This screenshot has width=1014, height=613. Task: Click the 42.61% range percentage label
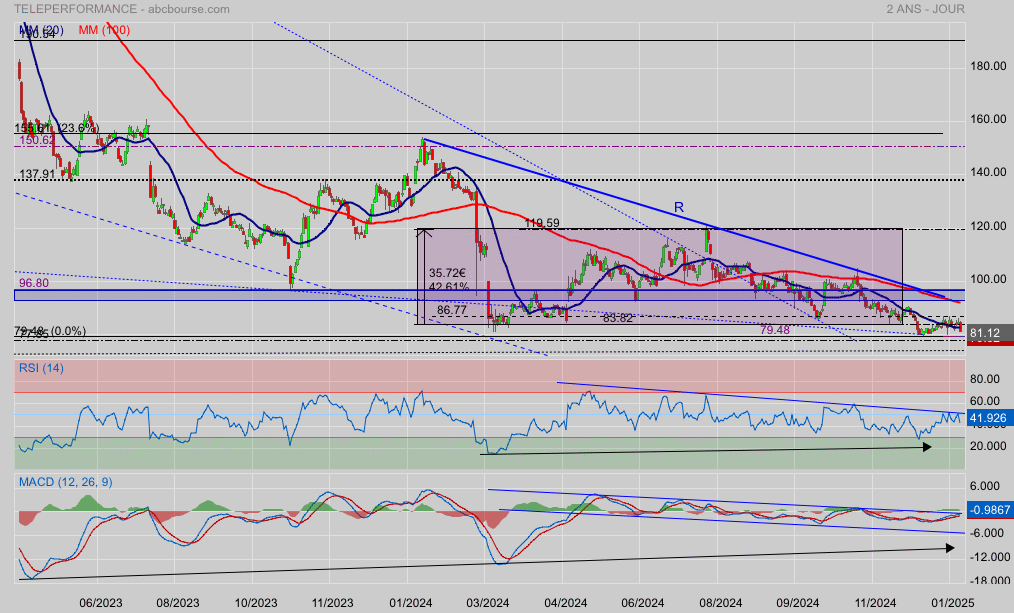click(449, 286)
